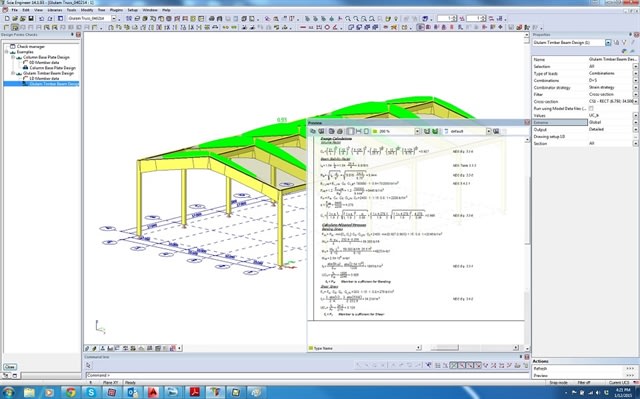Select Check manager in tree
Image resolution: width=640 pixels, height=399 pixels.
(31, 47)
